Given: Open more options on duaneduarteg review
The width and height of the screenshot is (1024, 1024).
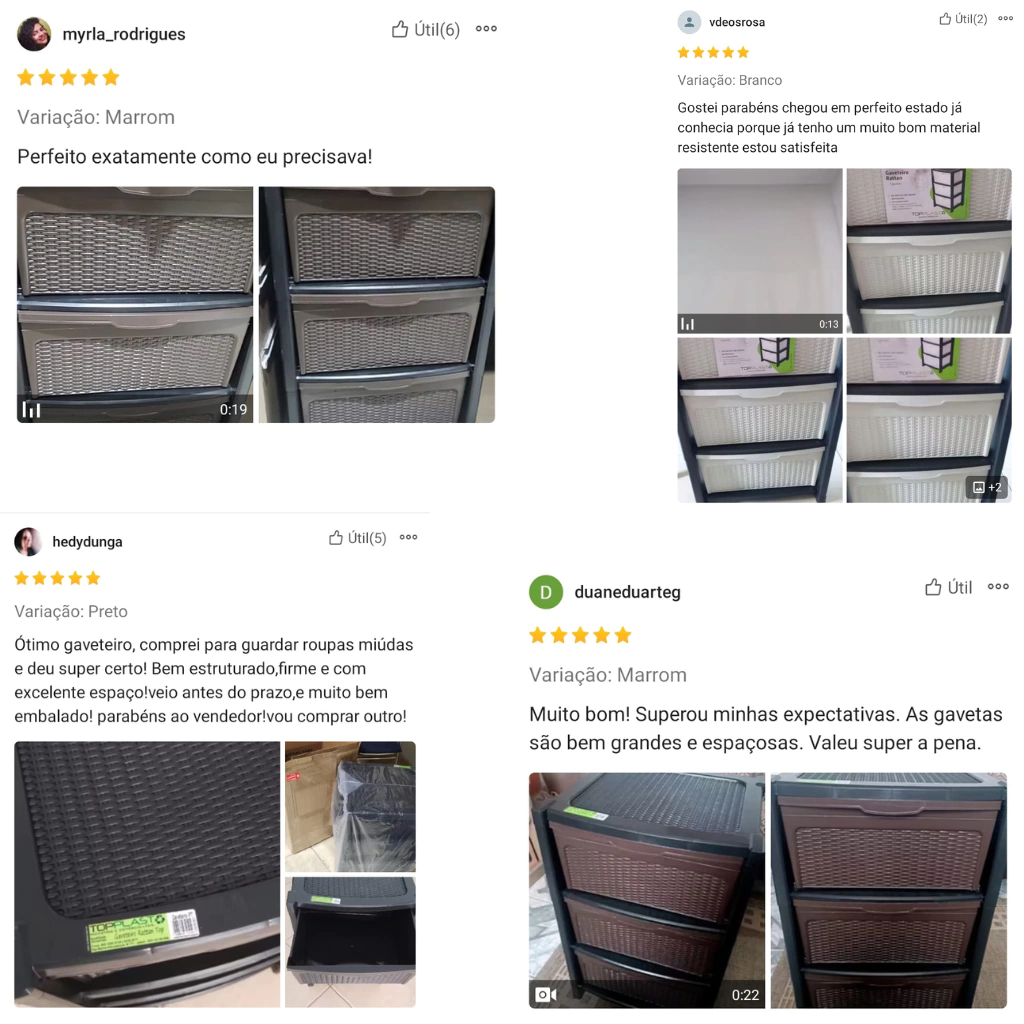Looking at the screenshot, I should pos(999,586).
